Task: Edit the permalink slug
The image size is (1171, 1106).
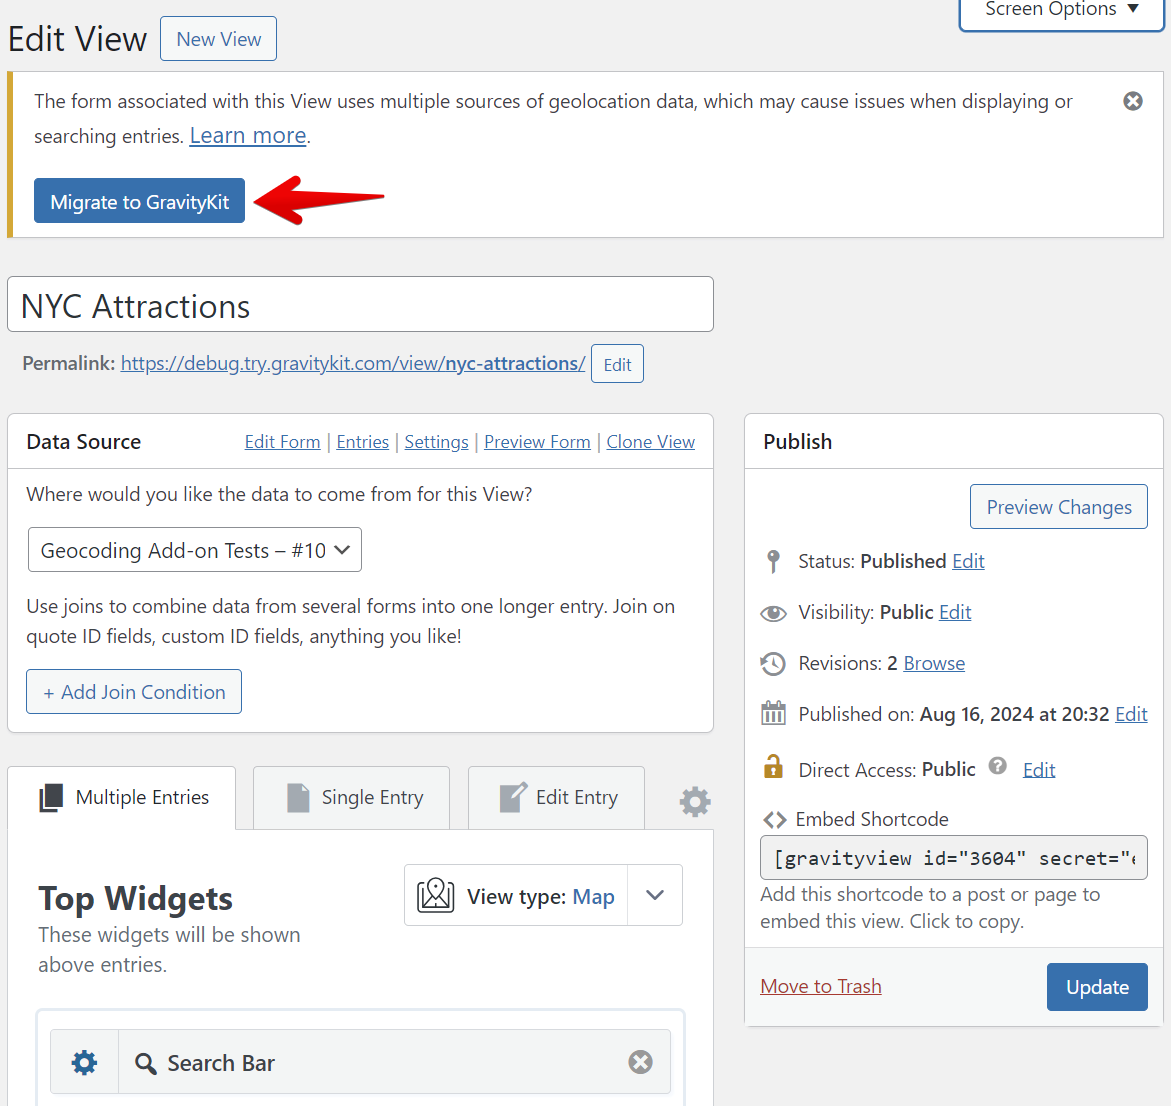Action: point(617,364)
